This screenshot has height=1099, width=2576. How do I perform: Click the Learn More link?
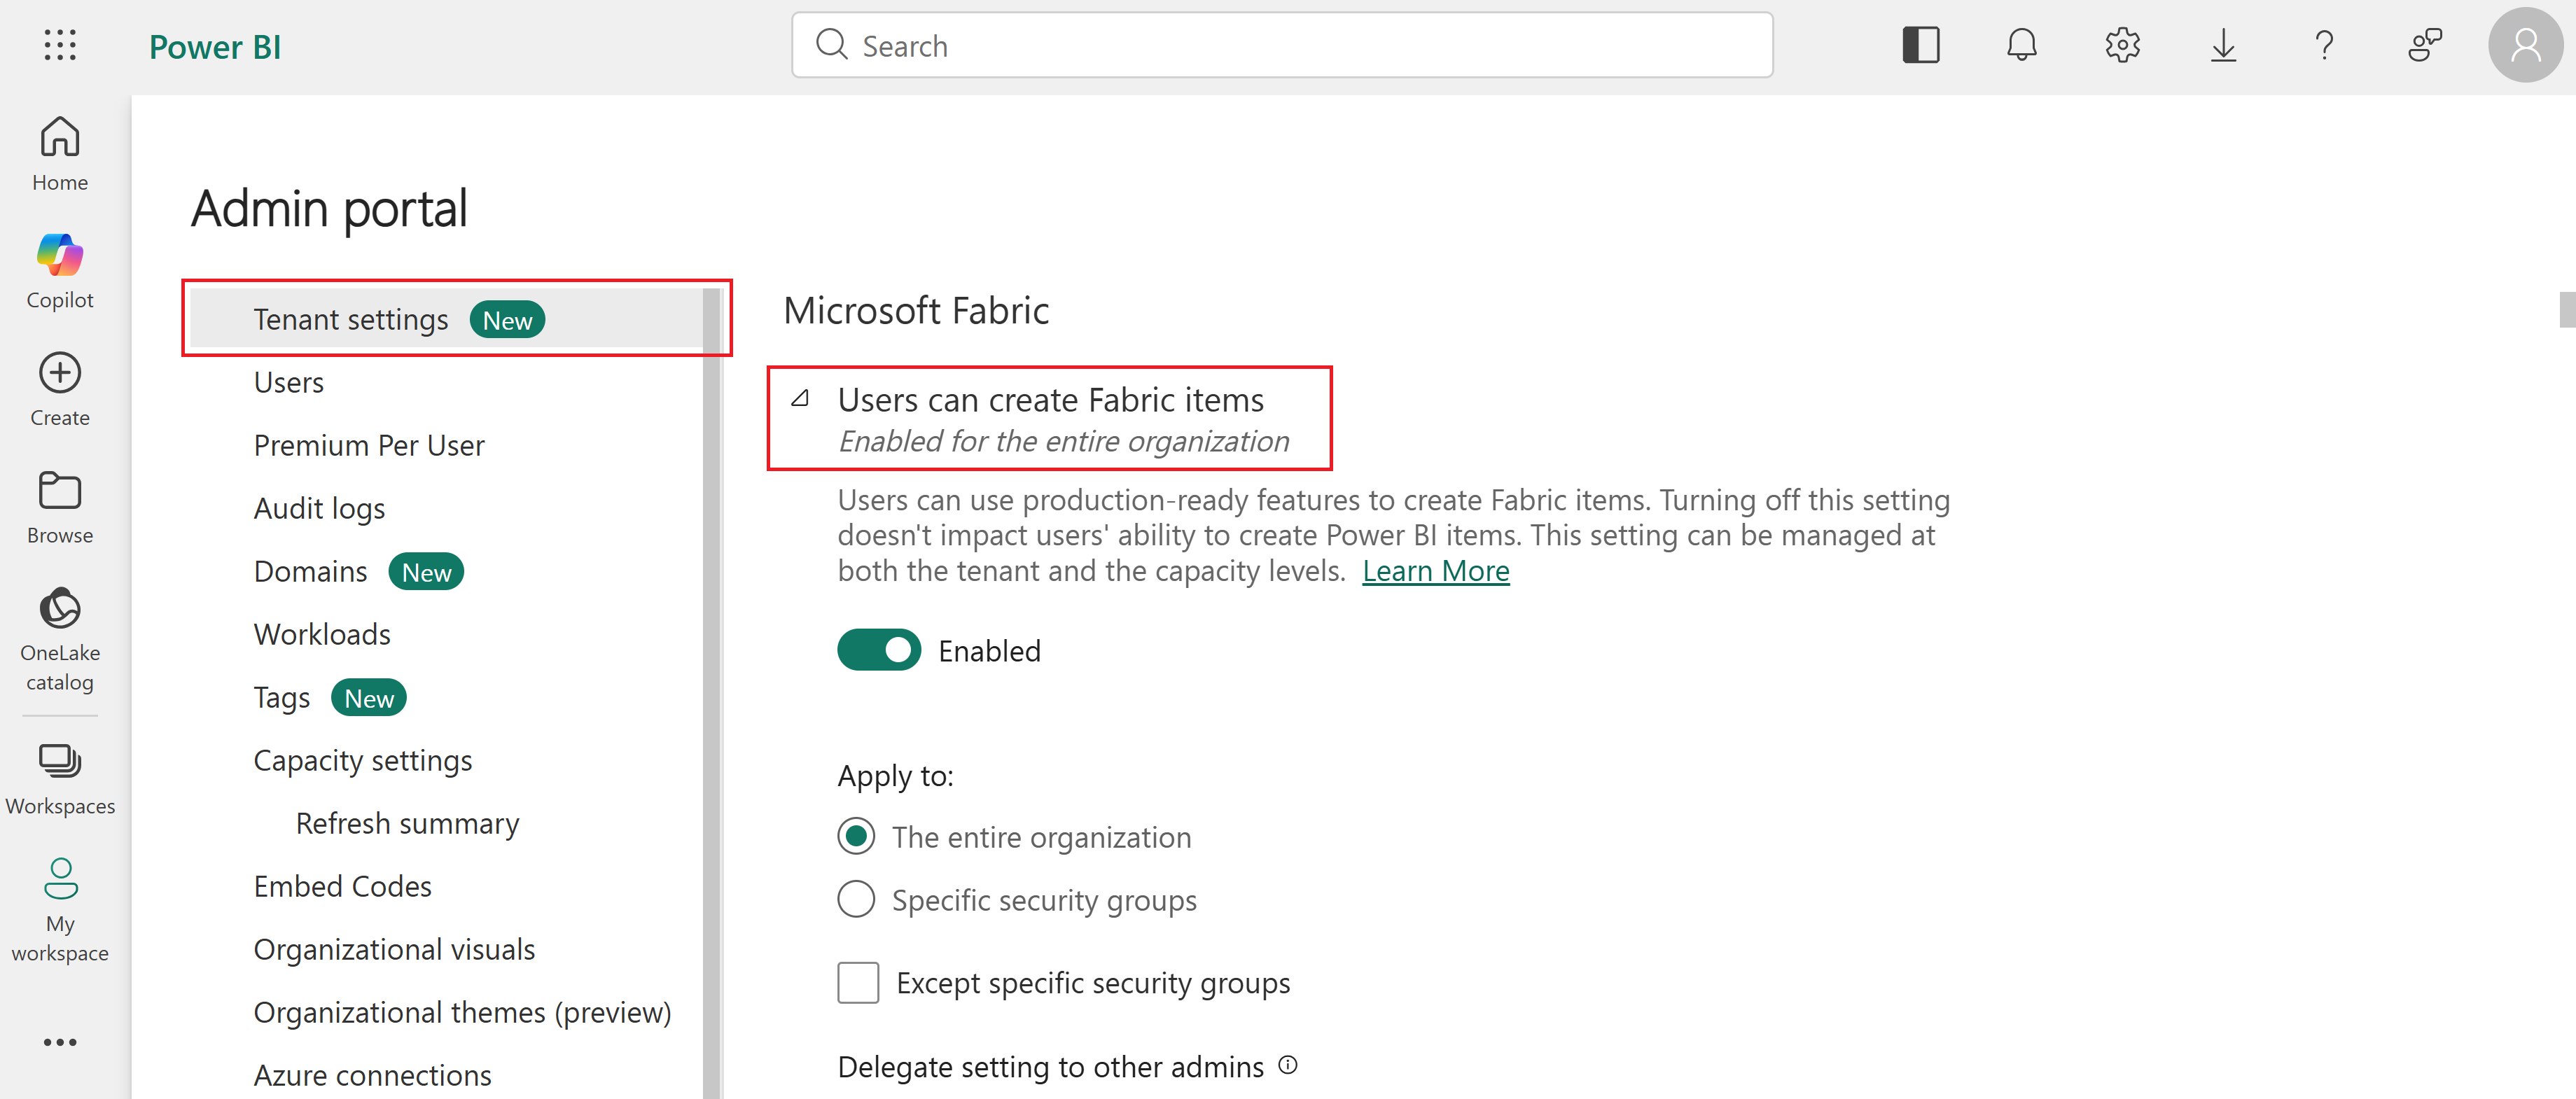pyautogui.click(x=1435, y=571)
